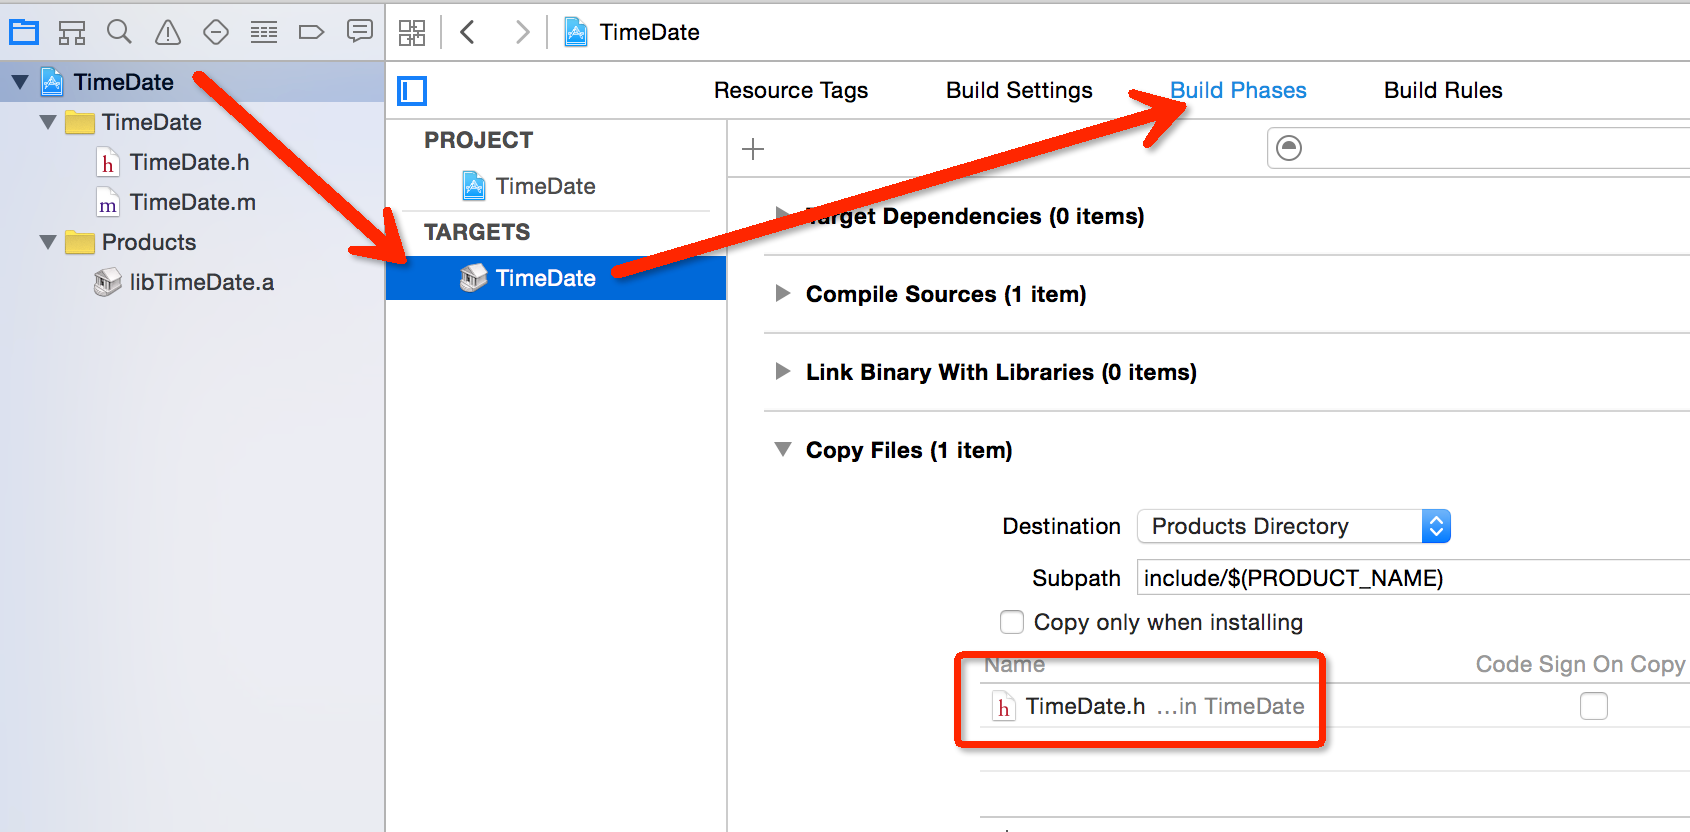Click Link Binary With Libraries title
This screenshot has height=832, width=1690.
pyautogui.click(x=1001, y=372)
